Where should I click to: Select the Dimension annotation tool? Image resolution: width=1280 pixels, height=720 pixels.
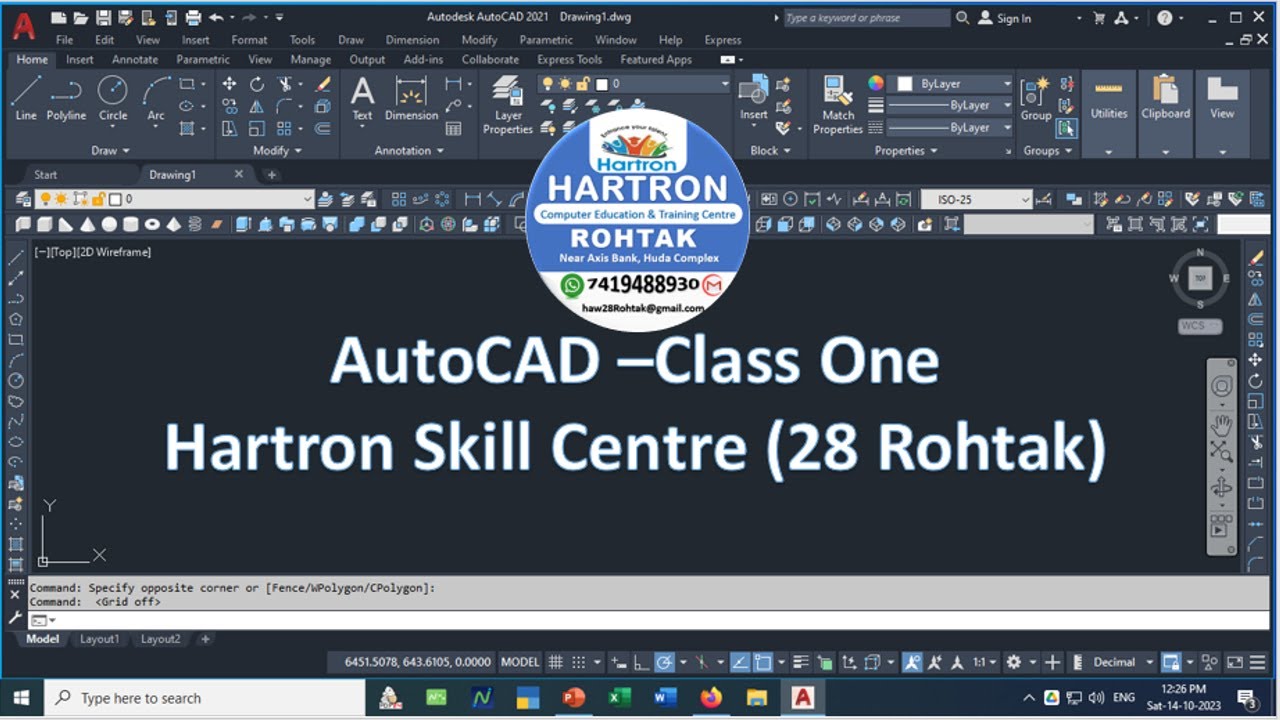(411, 98)
